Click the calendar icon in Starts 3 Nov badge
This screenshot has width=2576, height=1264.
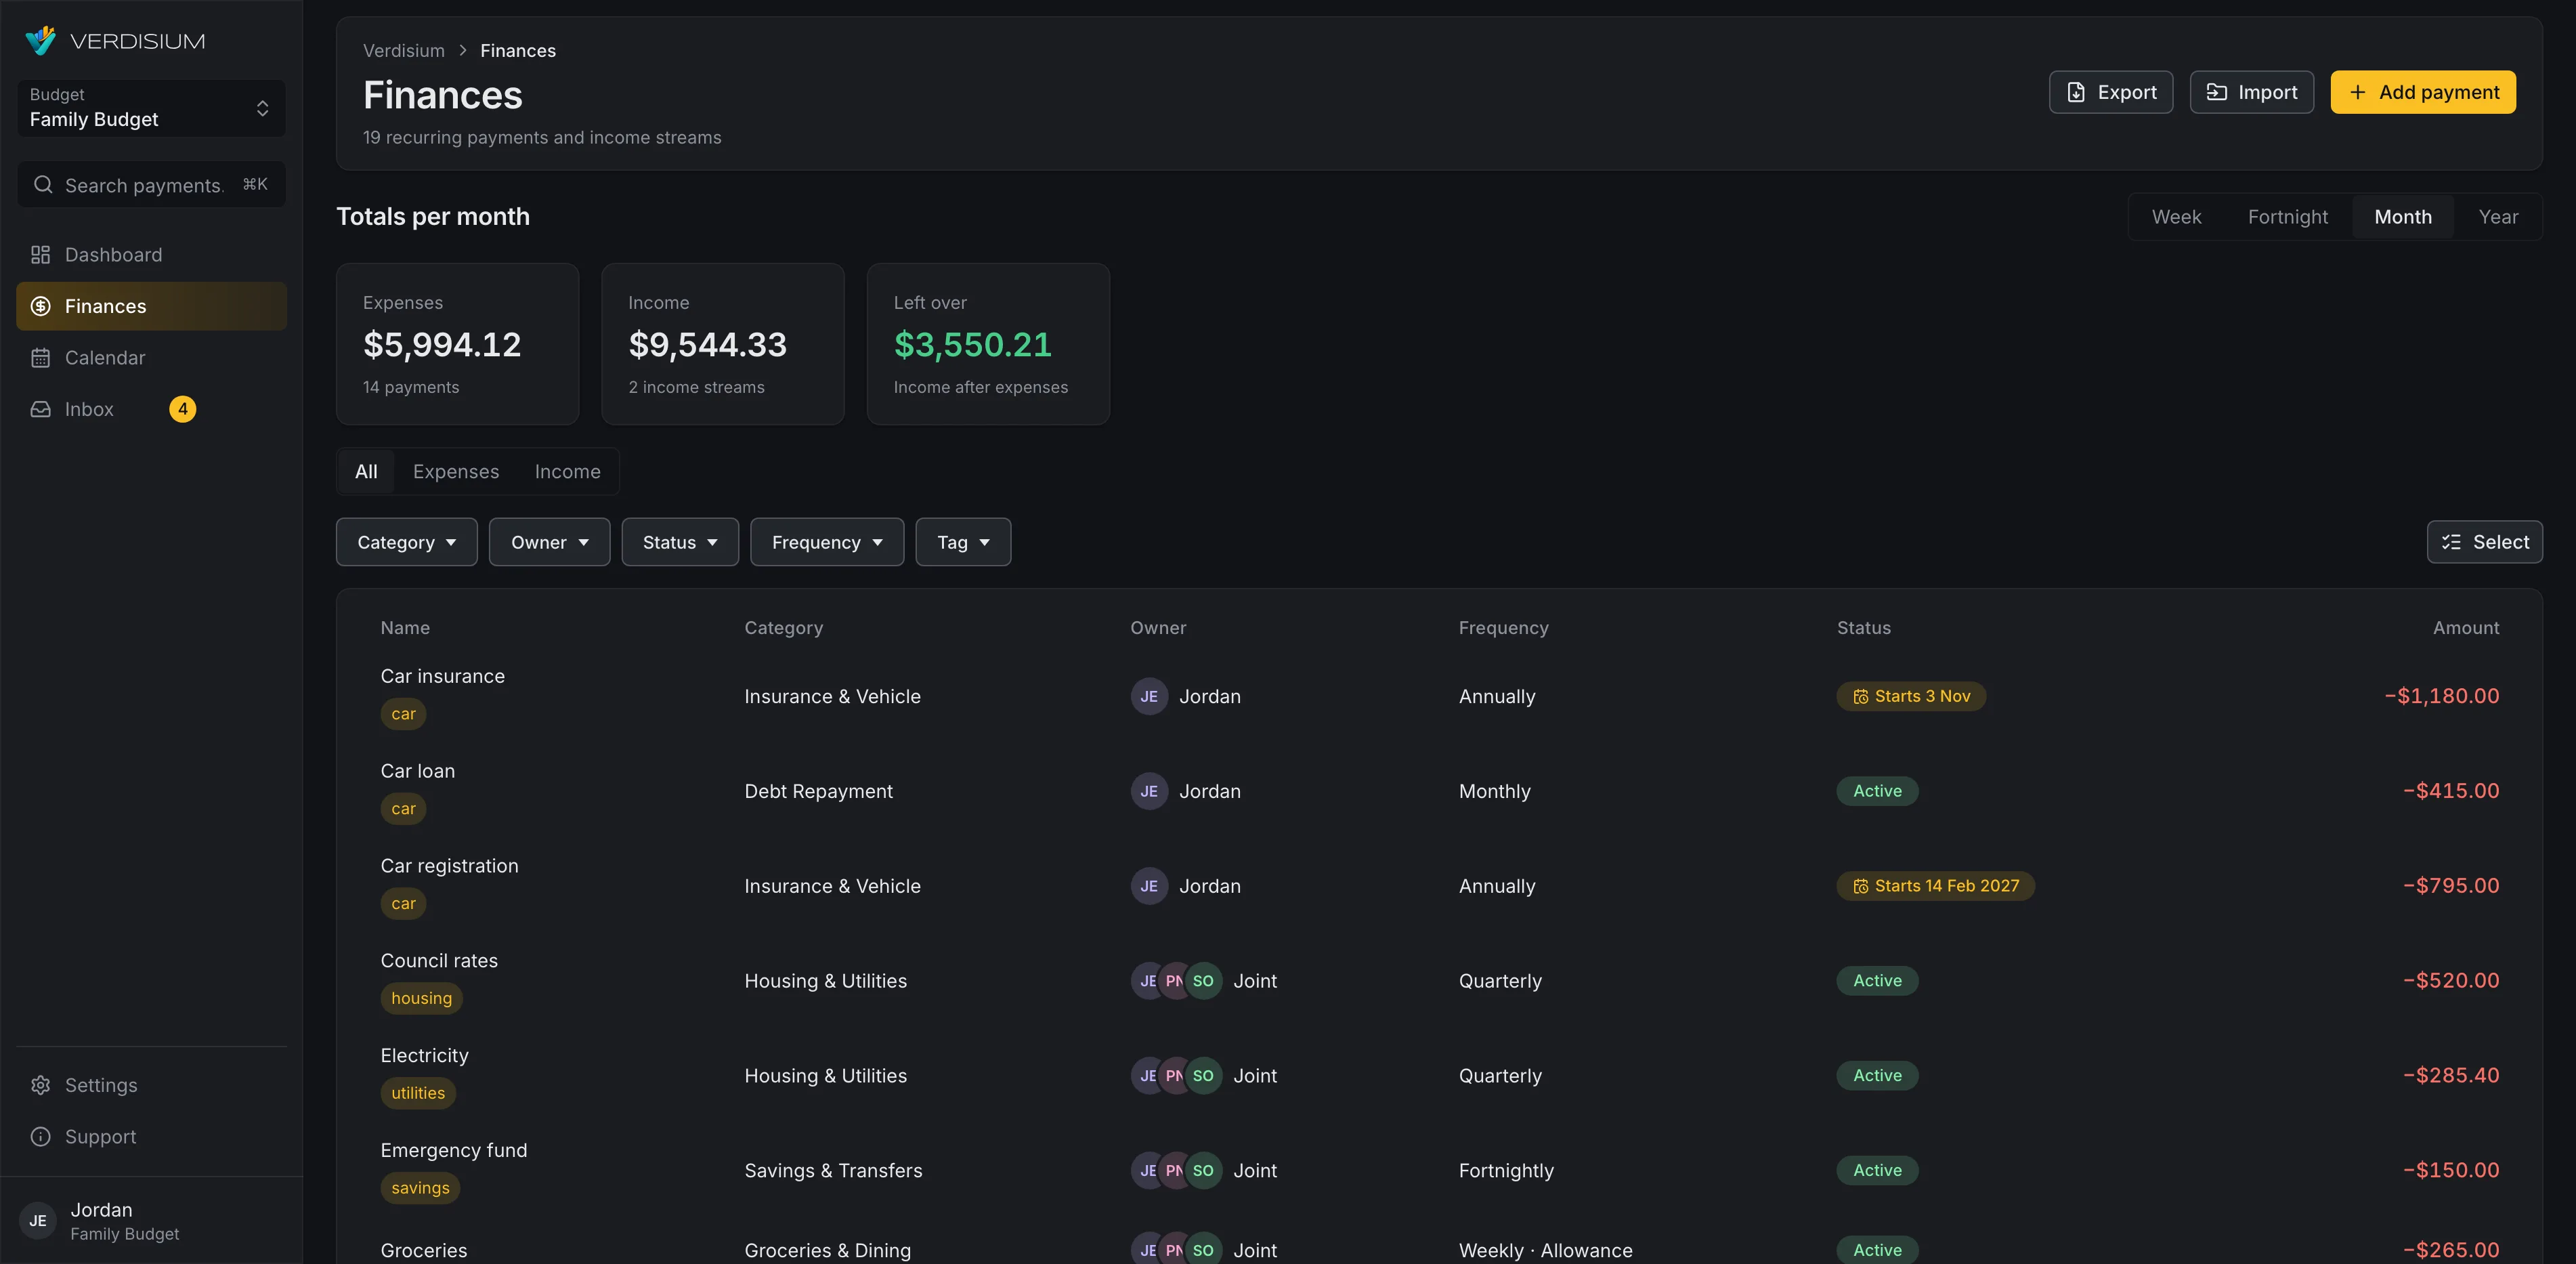(x=1861, y=697)
